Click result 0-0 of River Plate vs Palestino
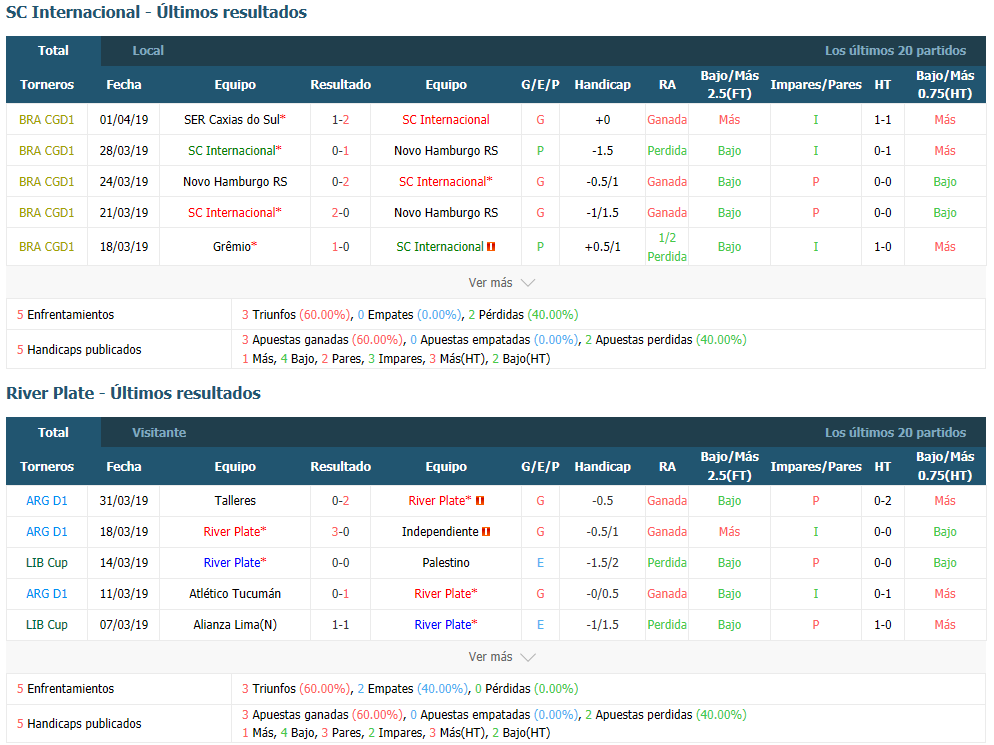Image resolution: width=994 pixels, height=745 pixels. tap(340, 563)
